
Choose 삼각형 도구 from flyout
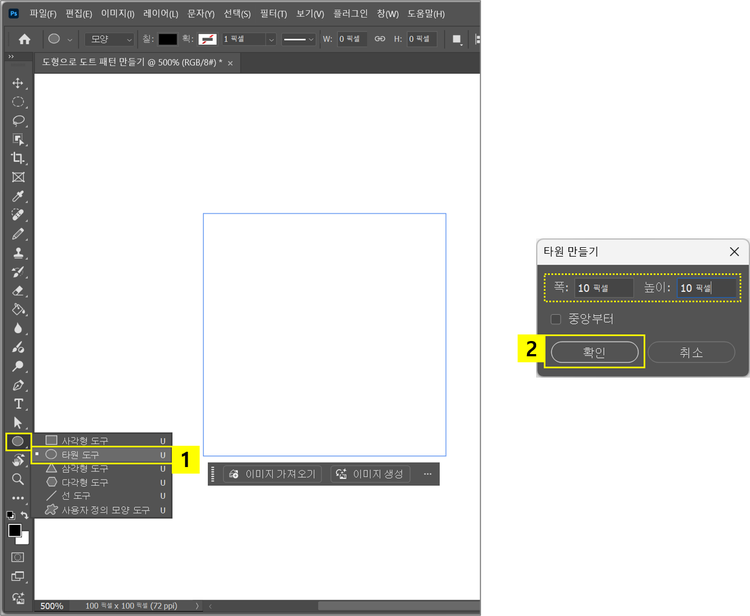(102, 468)
